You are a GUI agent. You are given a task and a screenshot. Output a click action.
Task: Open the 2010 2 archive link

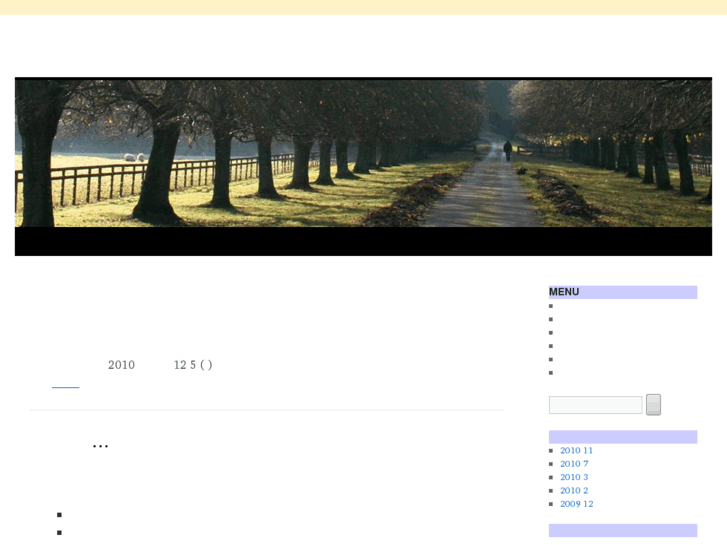[574, 491]
